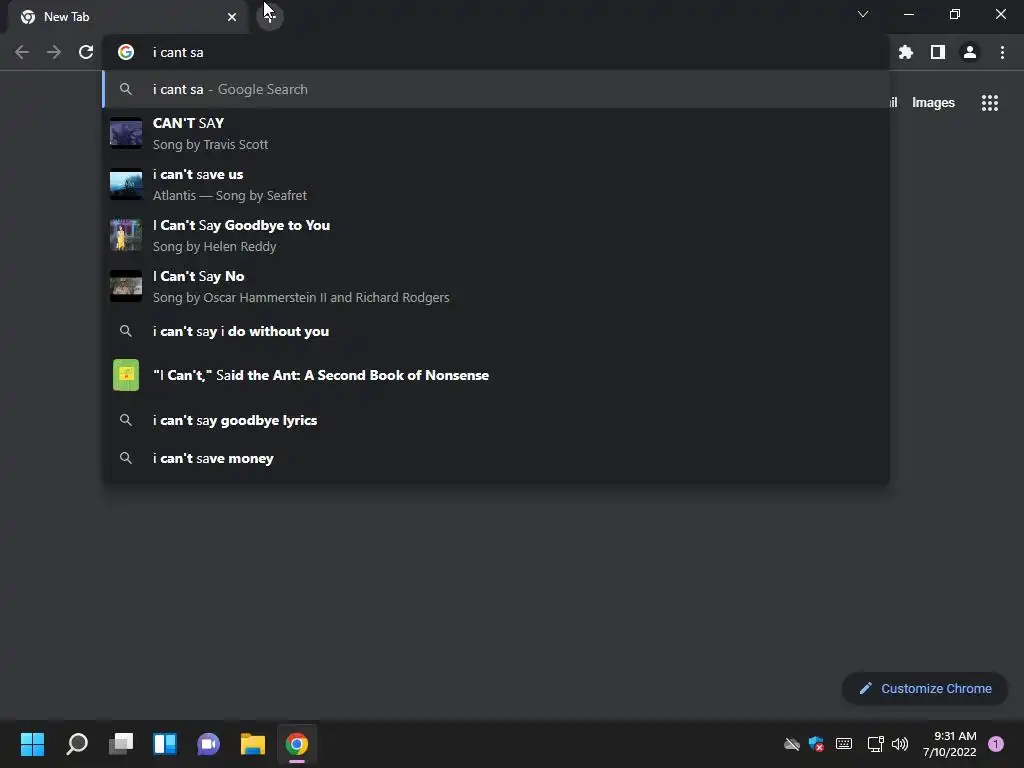Viewport: 1024px width, 768px height.
Task: Toggle the side panel icon
Action: coord(938,52)
